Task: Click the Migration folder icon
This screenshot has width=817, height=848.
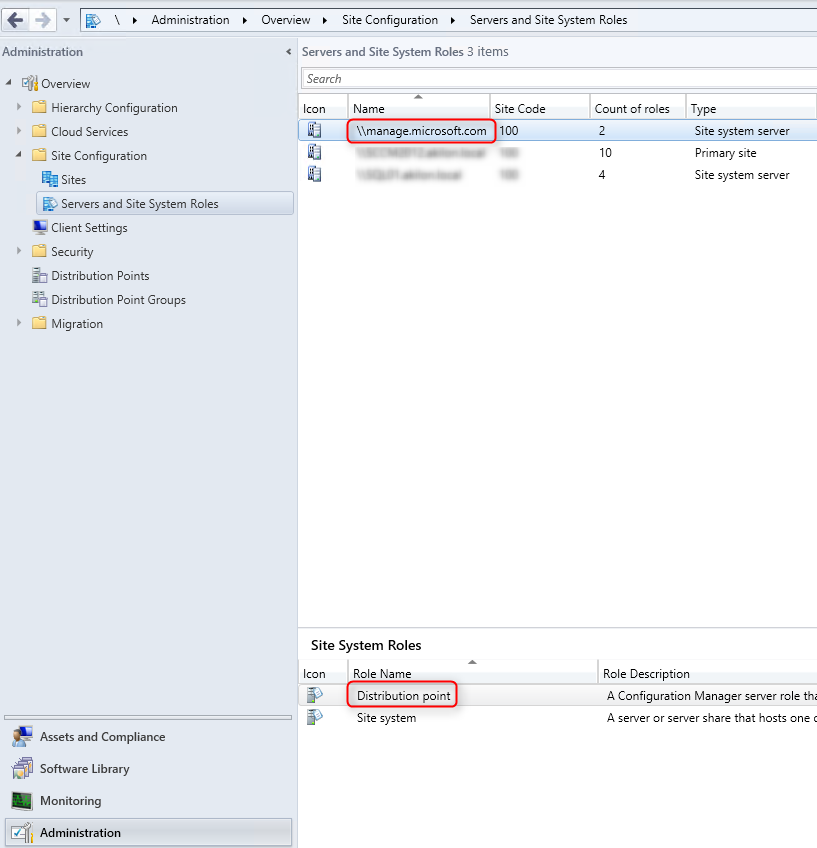Action: coord(39,323)
